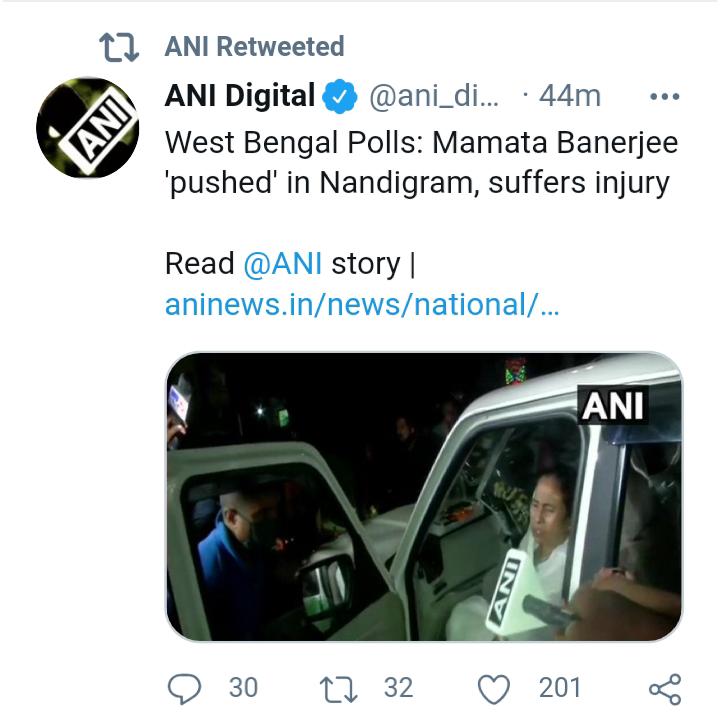Like the tweet with the heart icon
This screenshot has width=720, height=722.
pos(494,688)
